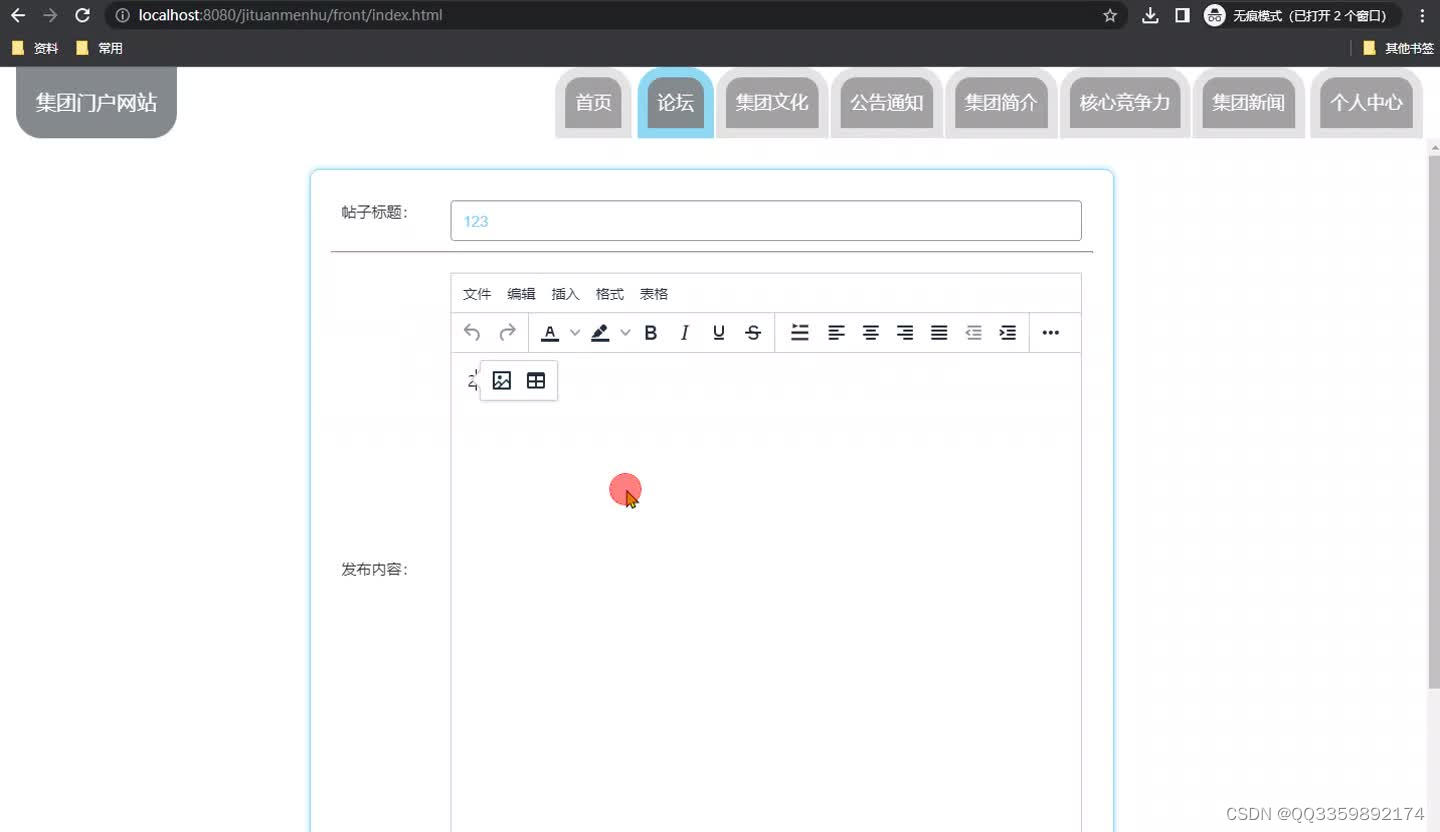
Task: Open the browser downloads icon
Action: 1151,15
